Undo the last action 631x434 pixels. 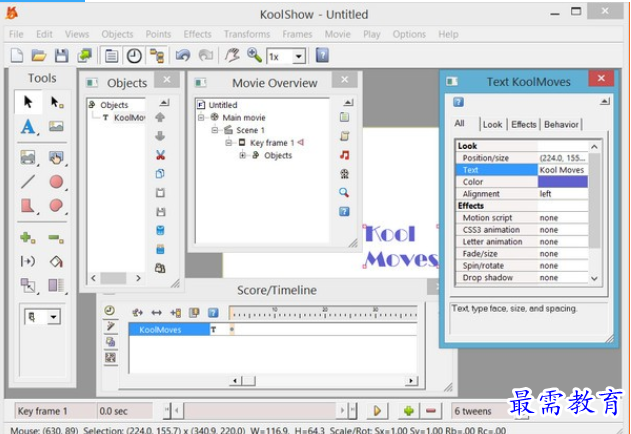pyautogui.click(x=183, y=55)
